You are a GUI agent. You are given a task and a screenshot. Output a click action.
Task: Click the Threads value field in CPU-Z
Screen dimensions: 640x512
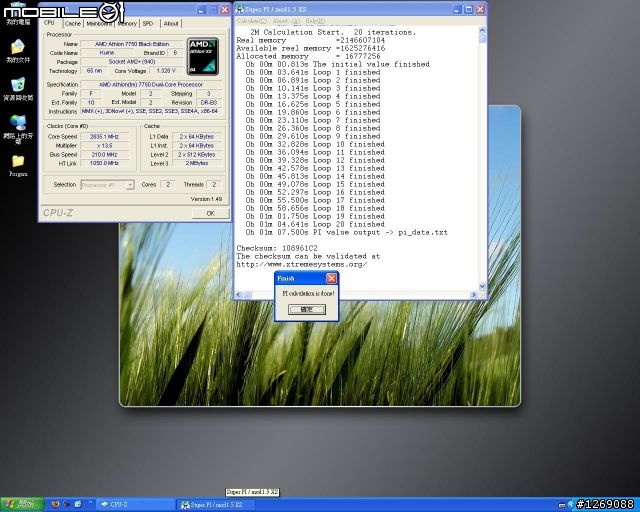pos(214,185)
